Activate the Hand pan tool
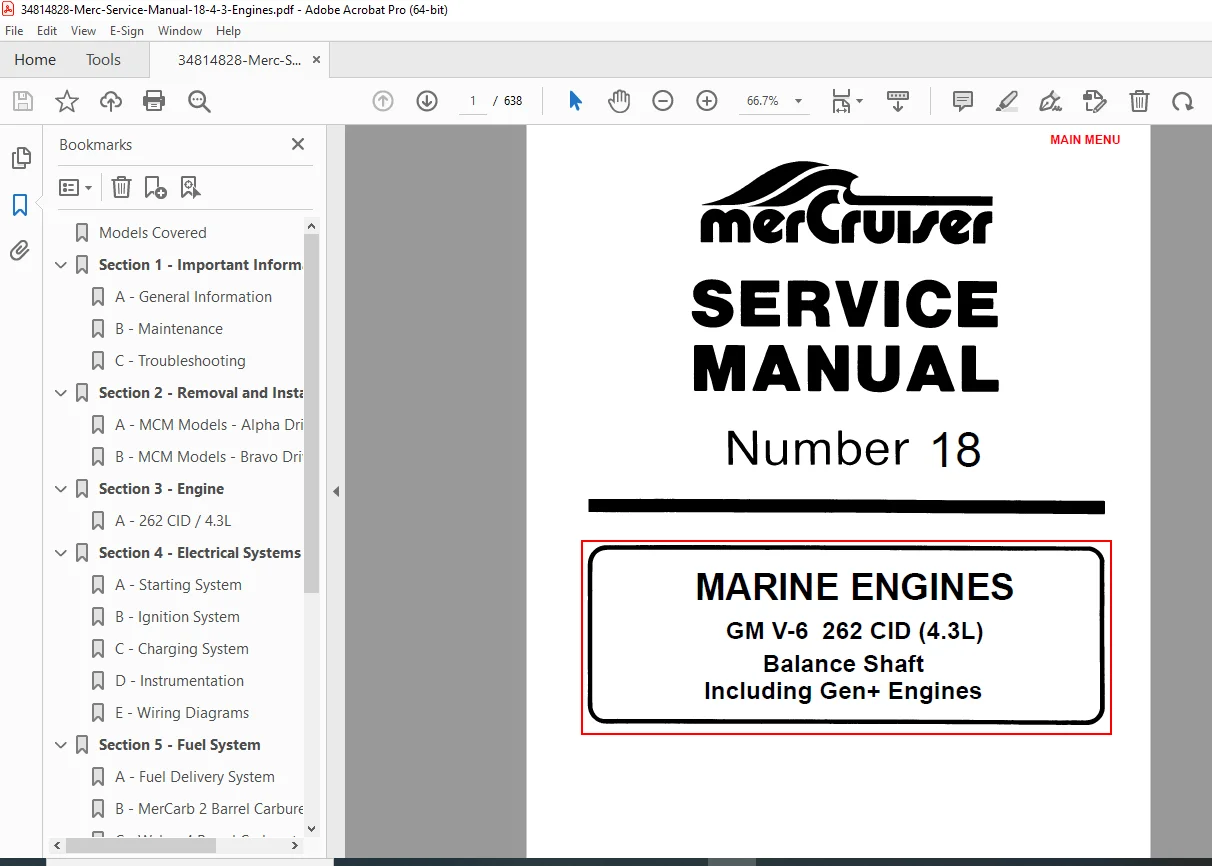Image resolution: width=1212 pixels, height=866 pixels. click(619, 101)
